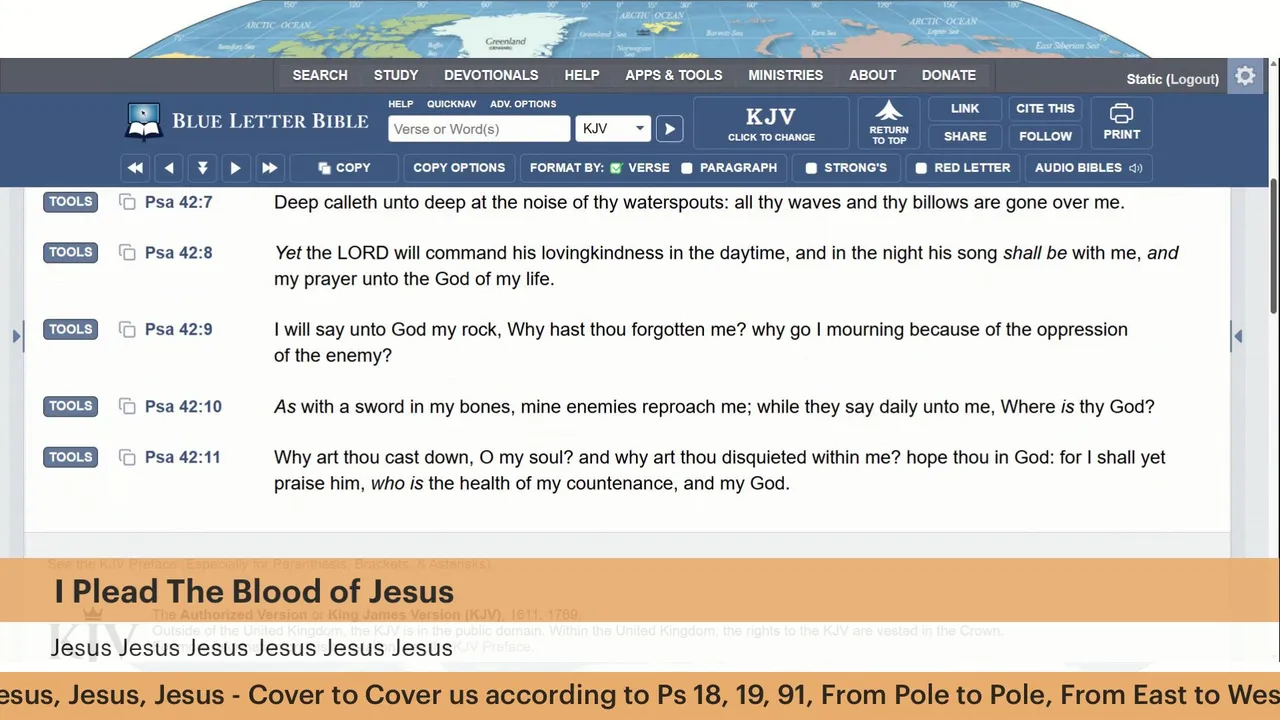Screen dimensions: 1280x720
Task: Enable the Strong's checkbox
Action: coord(811,168)
